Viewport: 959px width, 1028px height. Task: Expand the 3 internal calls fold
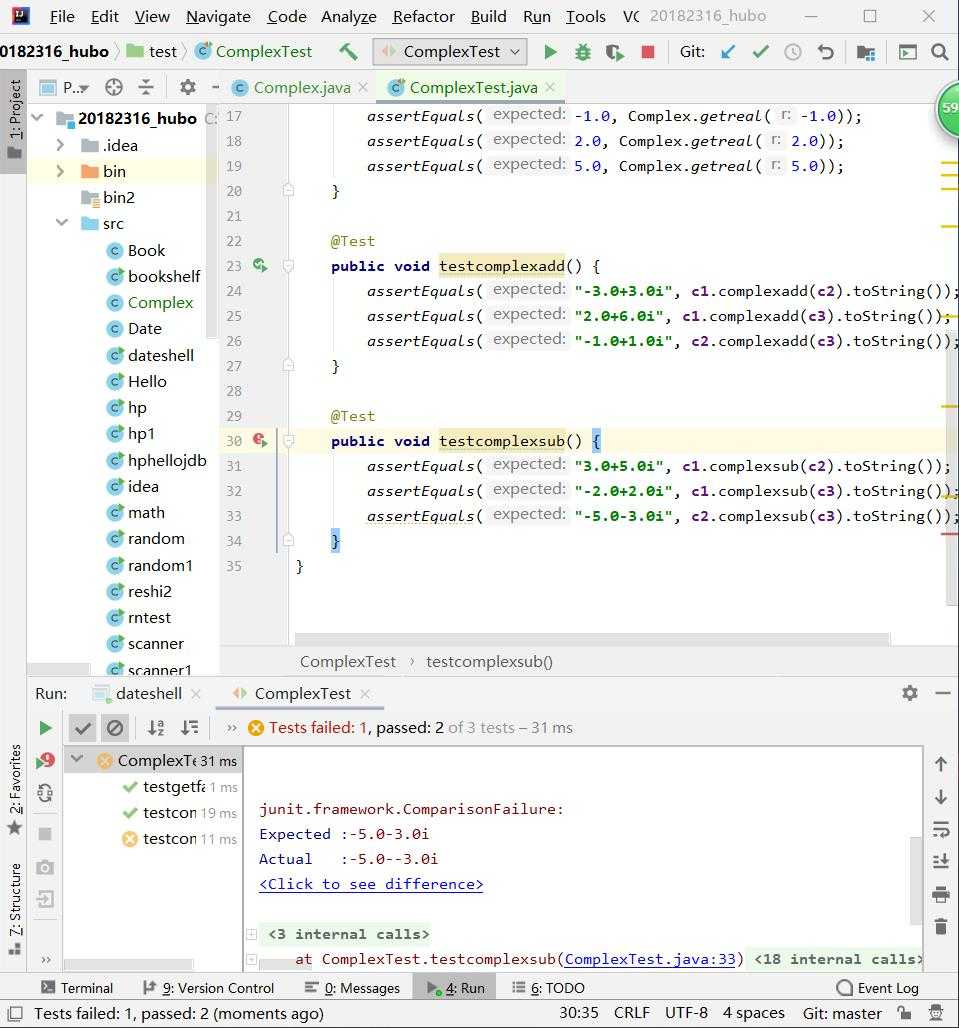tap(252, 934)
